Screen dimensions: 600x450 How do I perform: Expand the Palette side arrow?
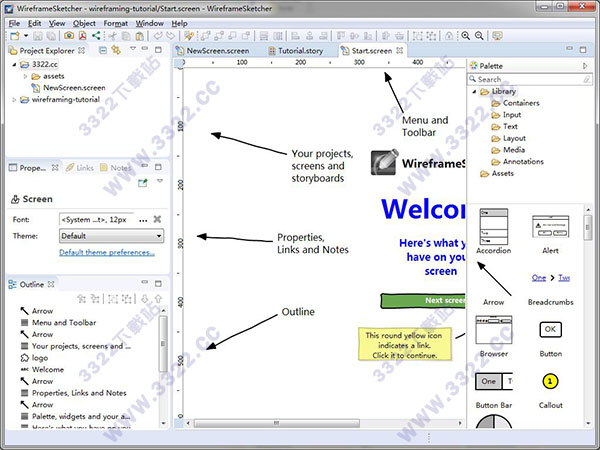click(x=585, y=66)
